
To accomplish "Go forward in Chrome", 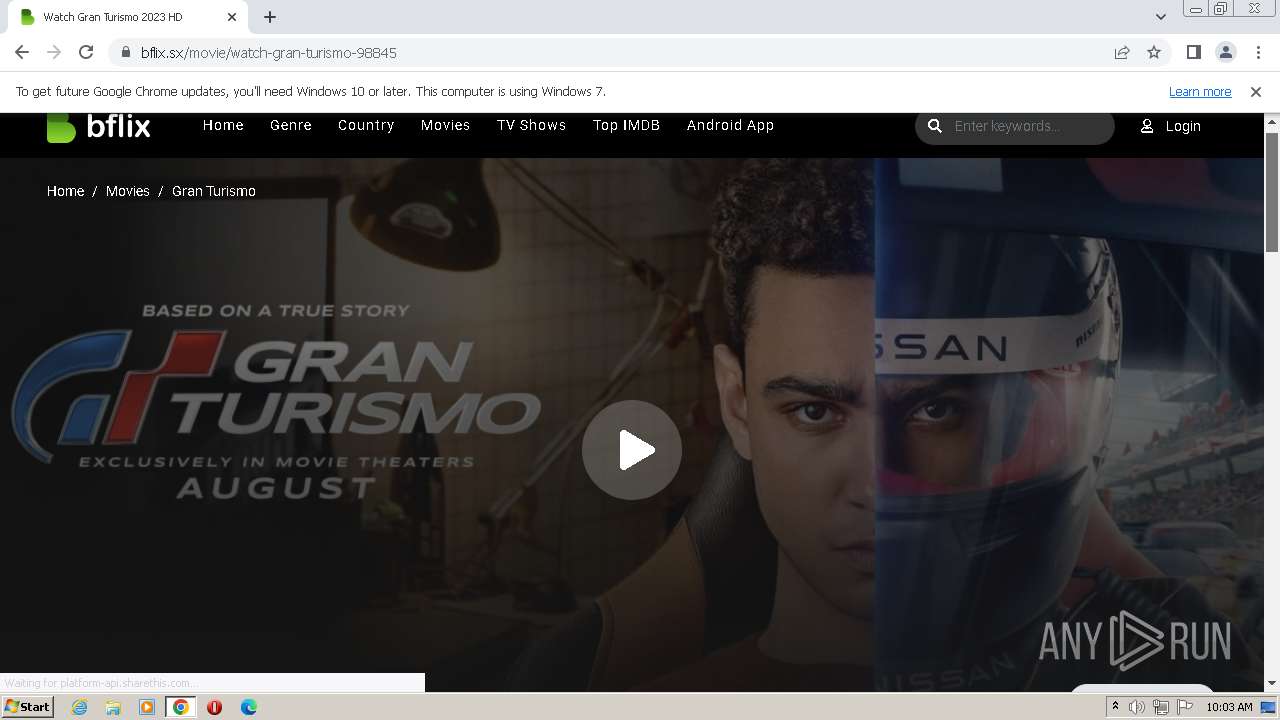I will point(54,52).
